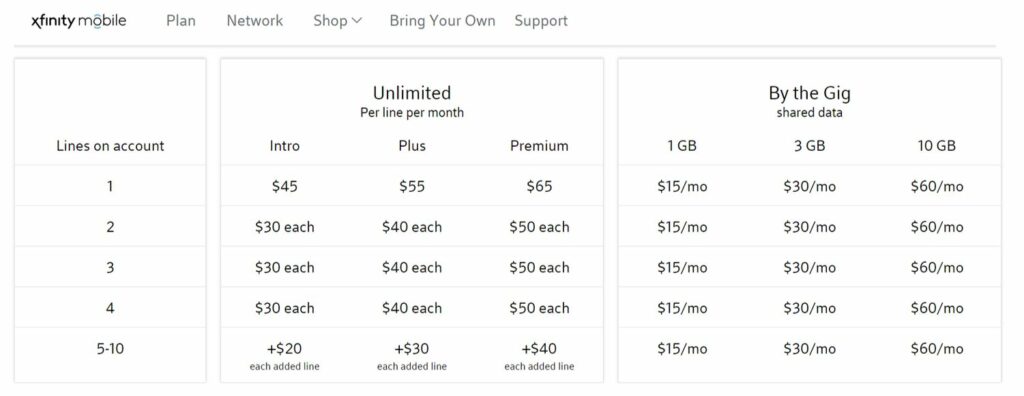Expand the Shop dropdown menu
The width and height of the screenshot is (1024, 396).
338,21
